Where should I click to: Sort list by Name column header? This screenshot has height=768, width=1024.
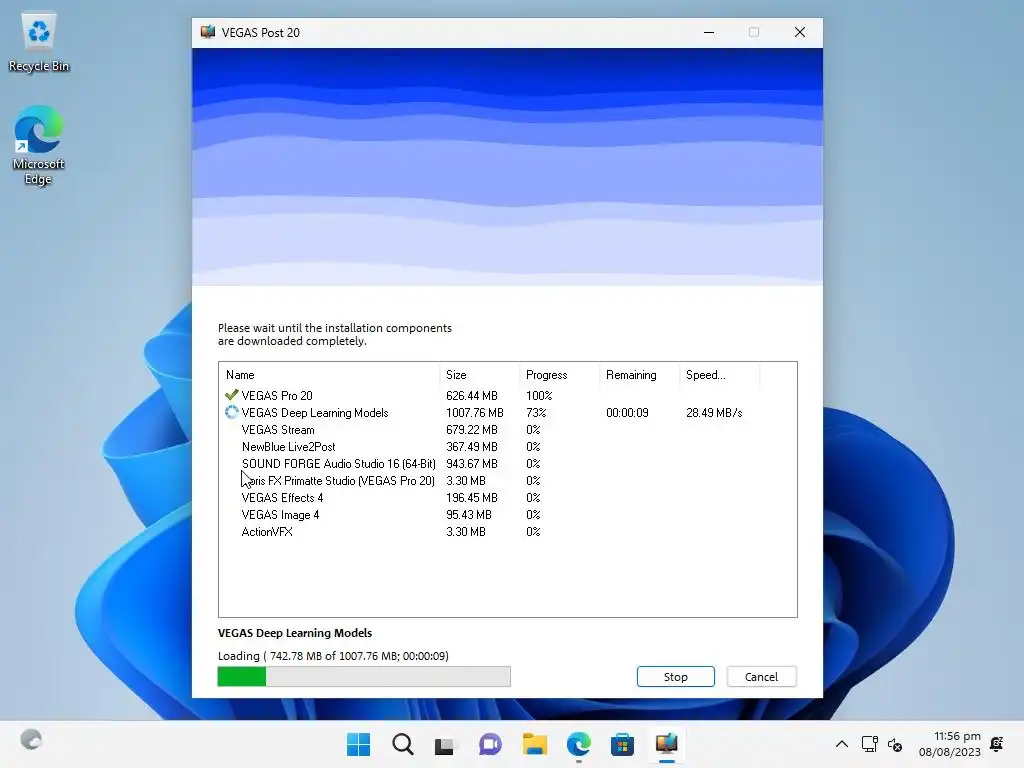329,375
